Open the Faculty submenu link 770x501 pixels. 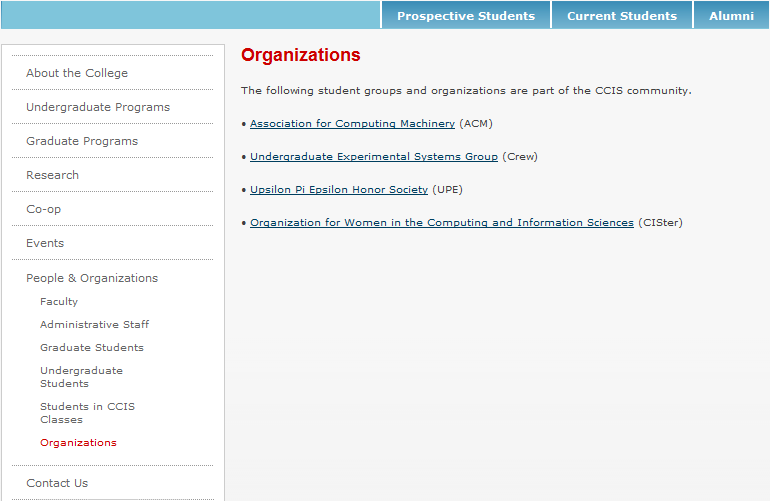click(59, 302)
